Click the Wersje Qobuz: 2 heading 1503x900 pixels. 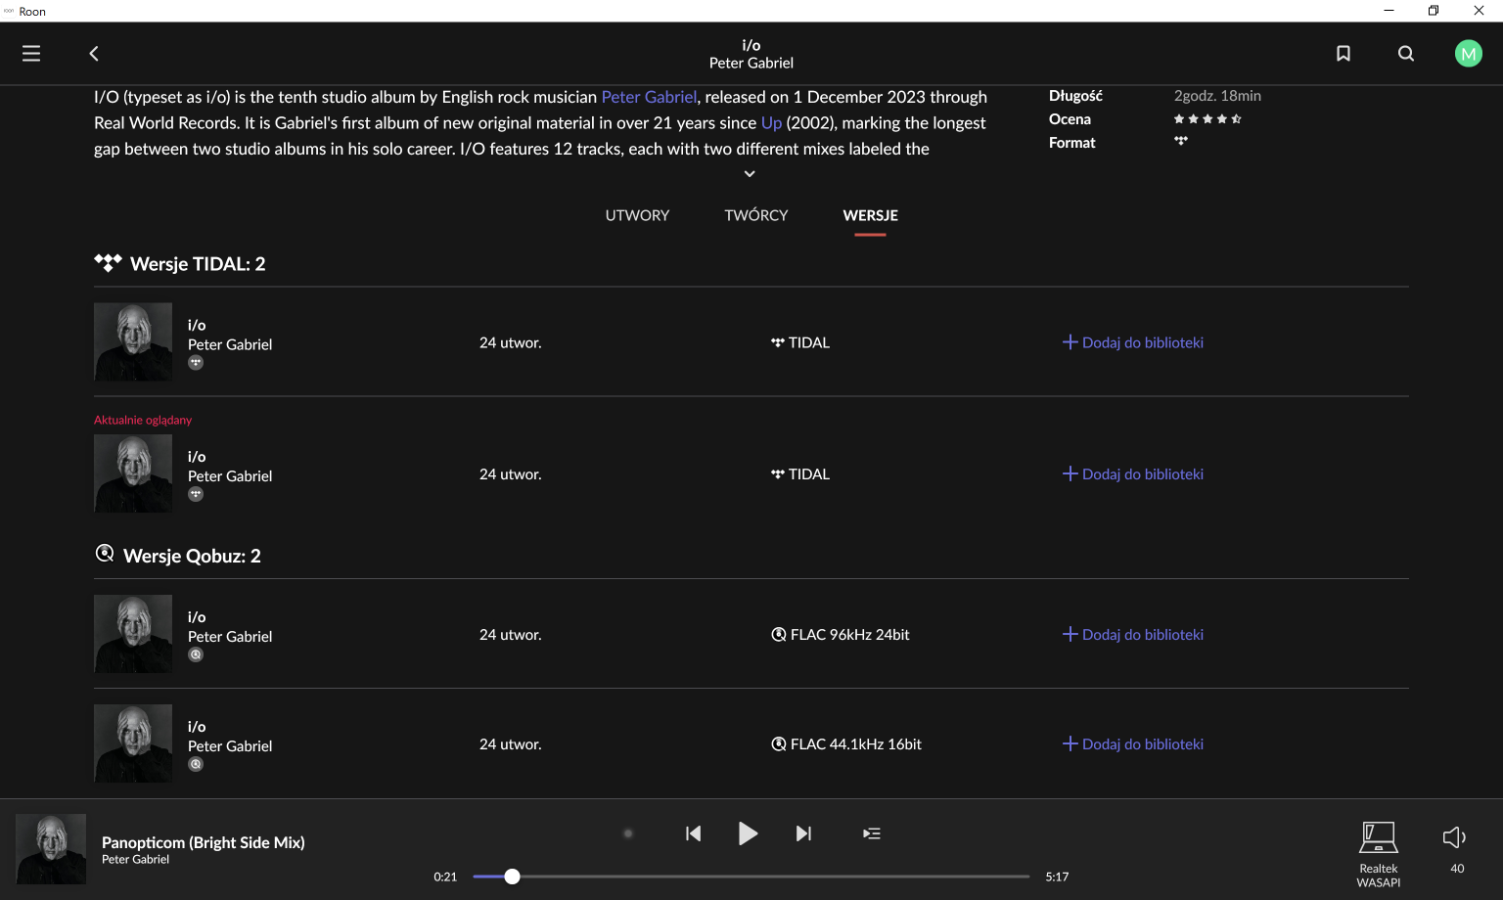192,556
